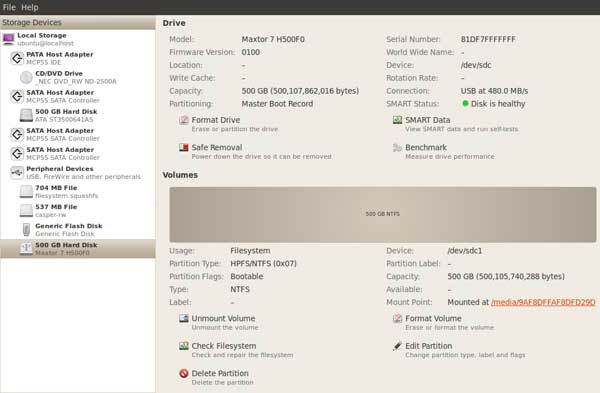The height and width of the screenshot is (393, 600).
Task: Click the serial number '81DF7FFFFFFF'
Action: coord(488,39)
